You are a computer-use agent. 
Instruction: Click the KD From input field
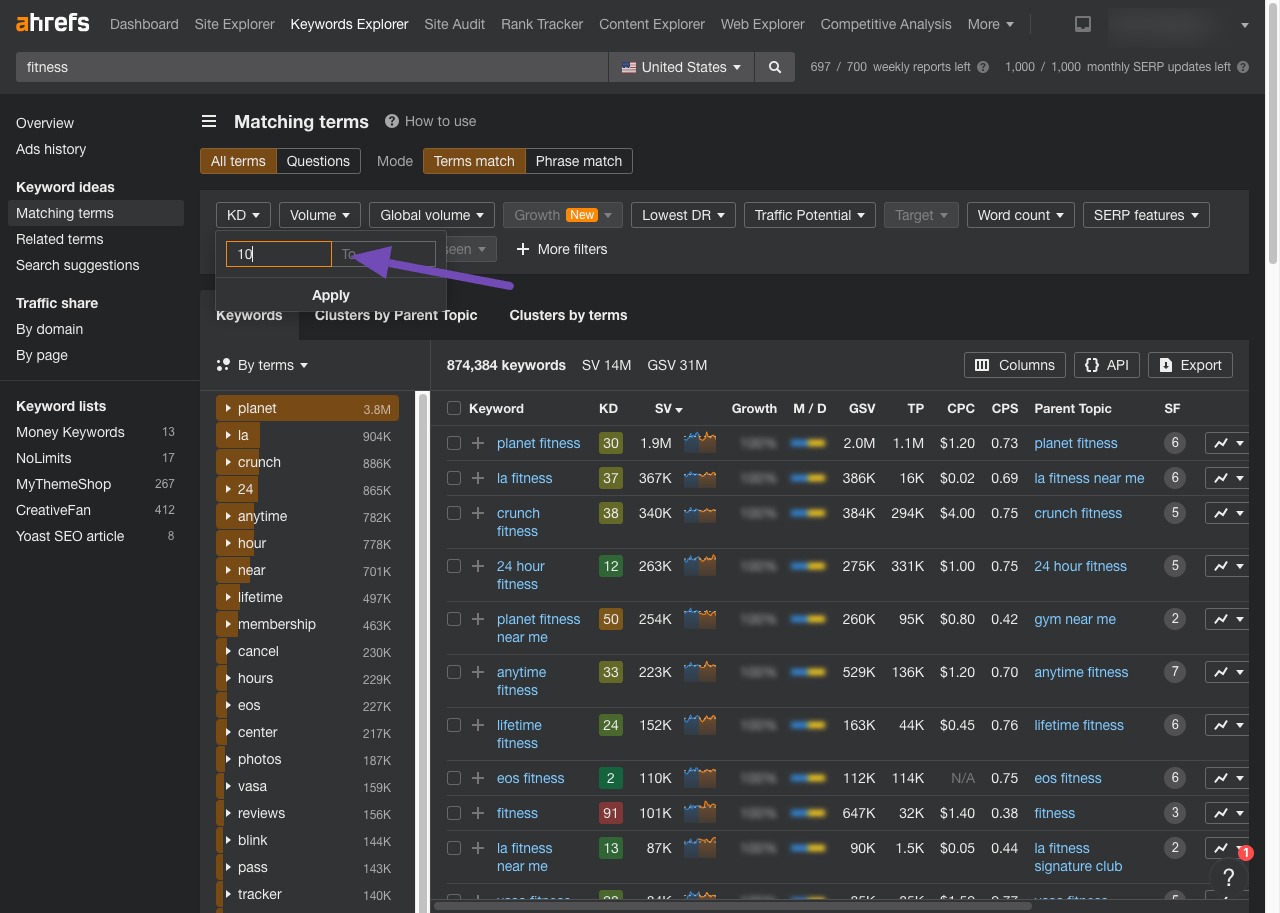(279, 254)
